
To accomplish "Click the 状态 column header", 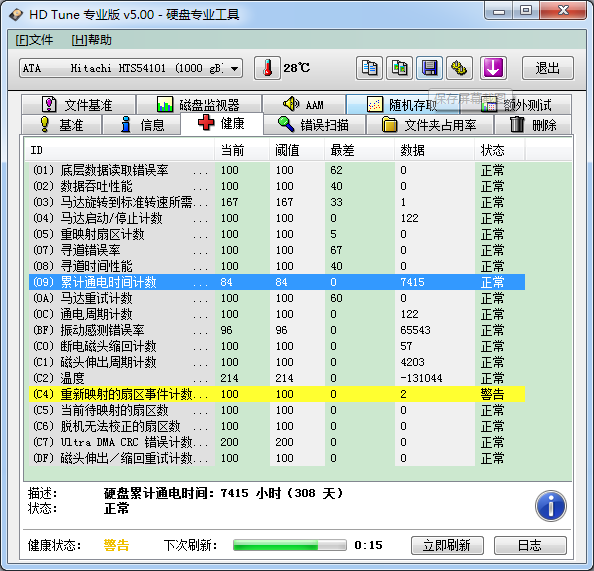I will click(x=500, y=150).
